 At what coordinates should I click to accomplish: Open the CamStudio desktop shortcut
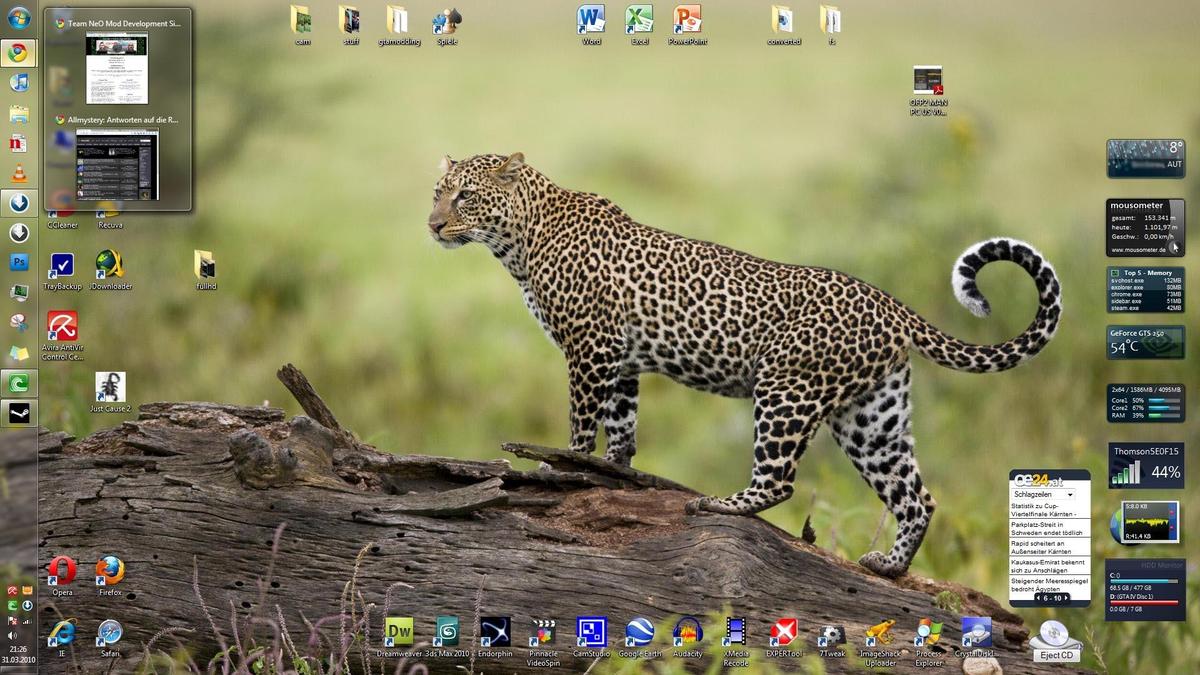point(591,632)
